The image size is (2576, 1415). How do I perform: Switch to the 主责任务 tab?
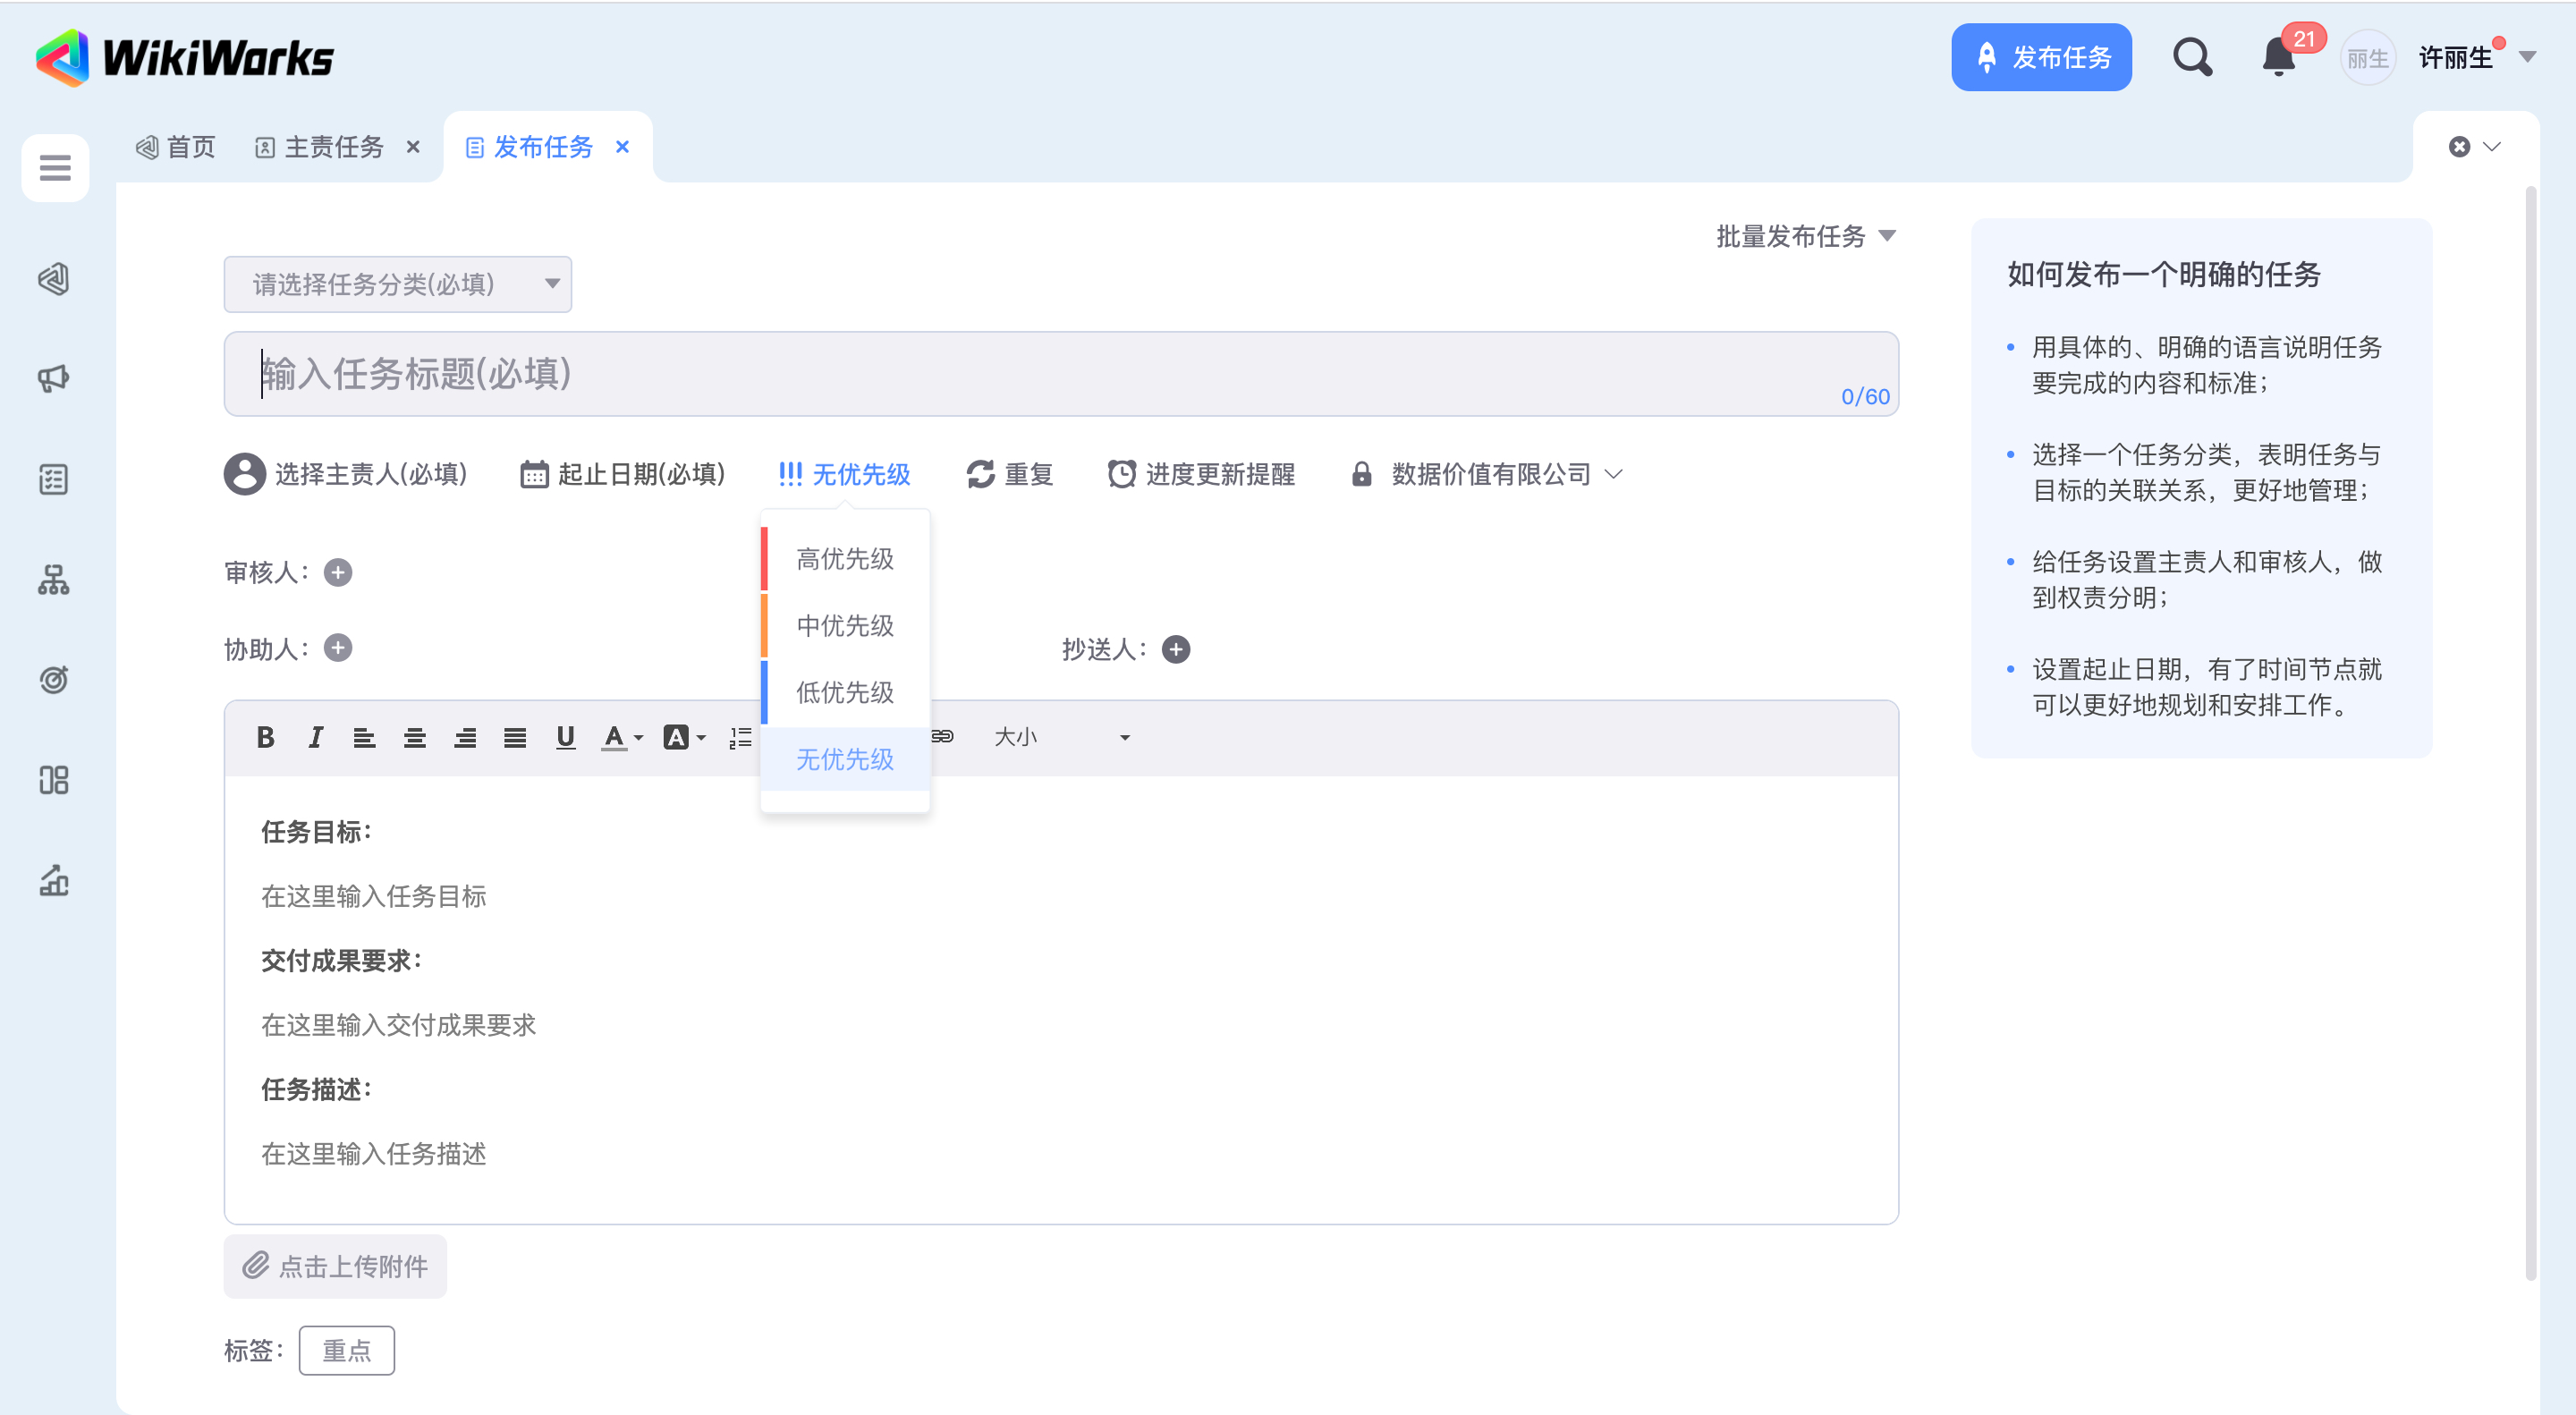pyautogui.click(x=333, y=147)
